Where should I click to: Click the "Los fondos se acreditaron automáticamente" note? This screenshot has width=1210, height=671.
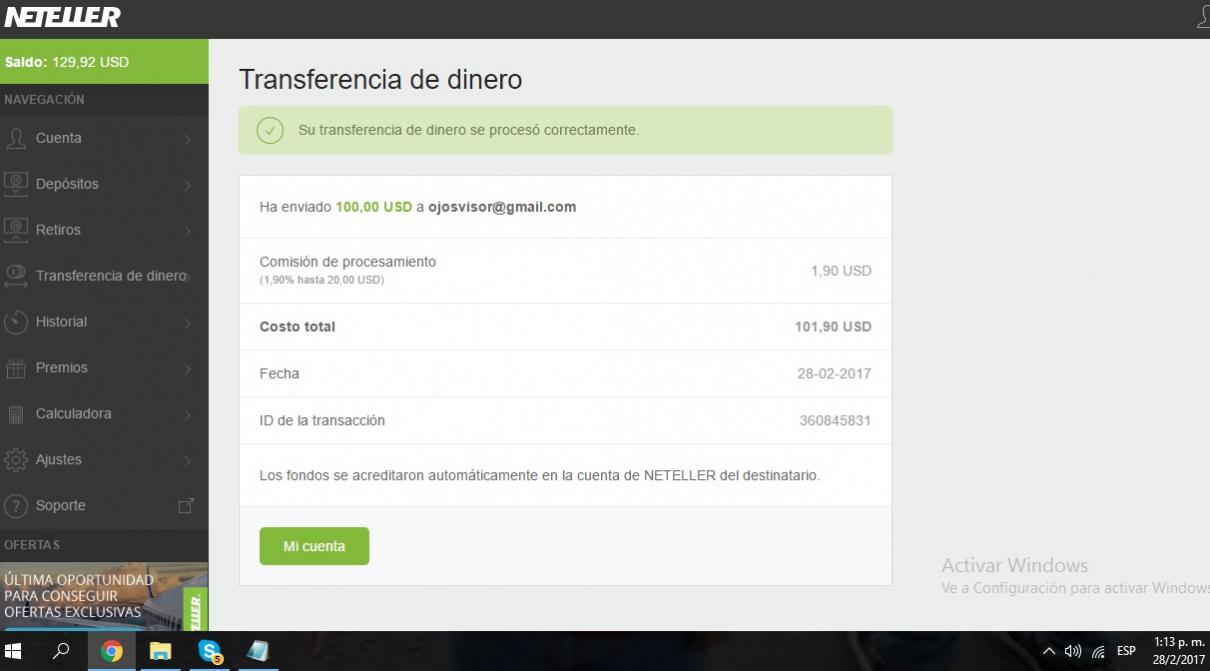pyautogui.click(x=540, y=476)
